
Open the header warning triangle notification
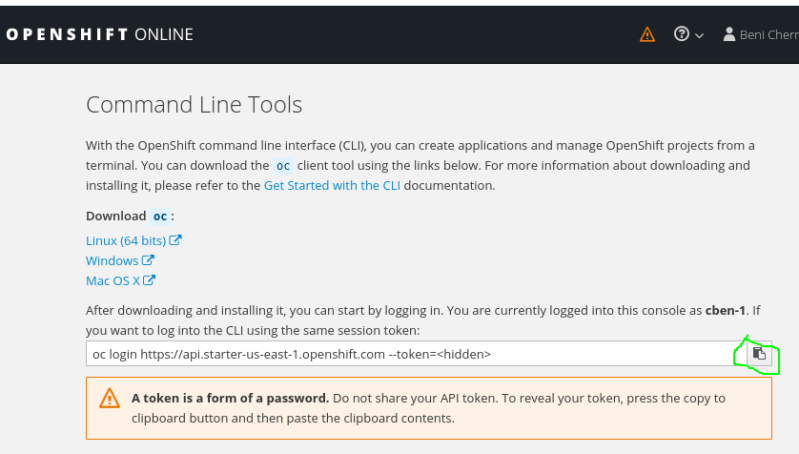pos(647,35)
